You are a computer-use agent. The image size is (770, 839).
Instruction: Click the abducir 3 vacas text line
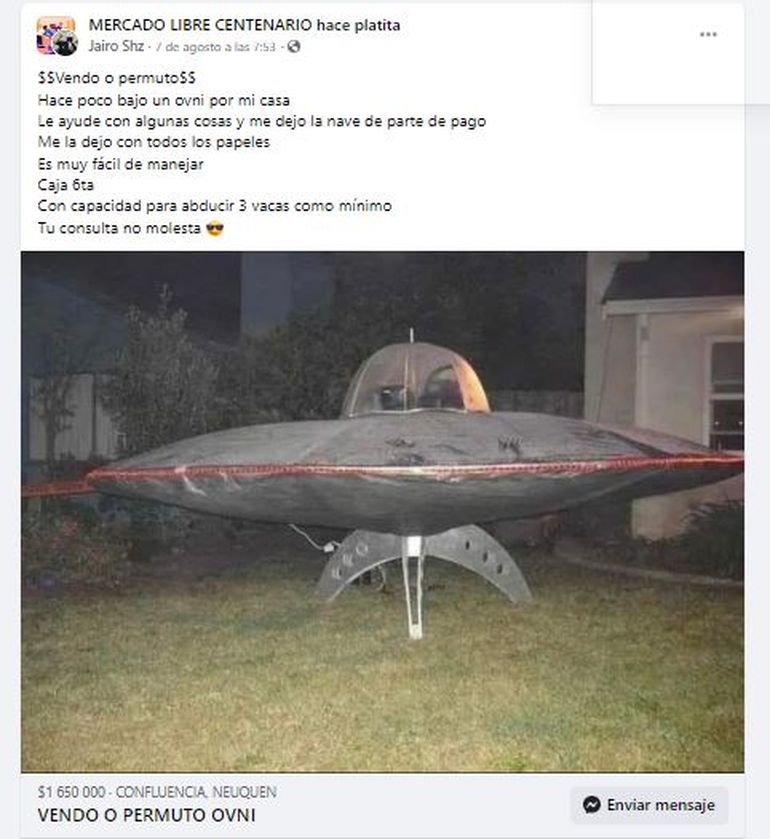[215, 206]
